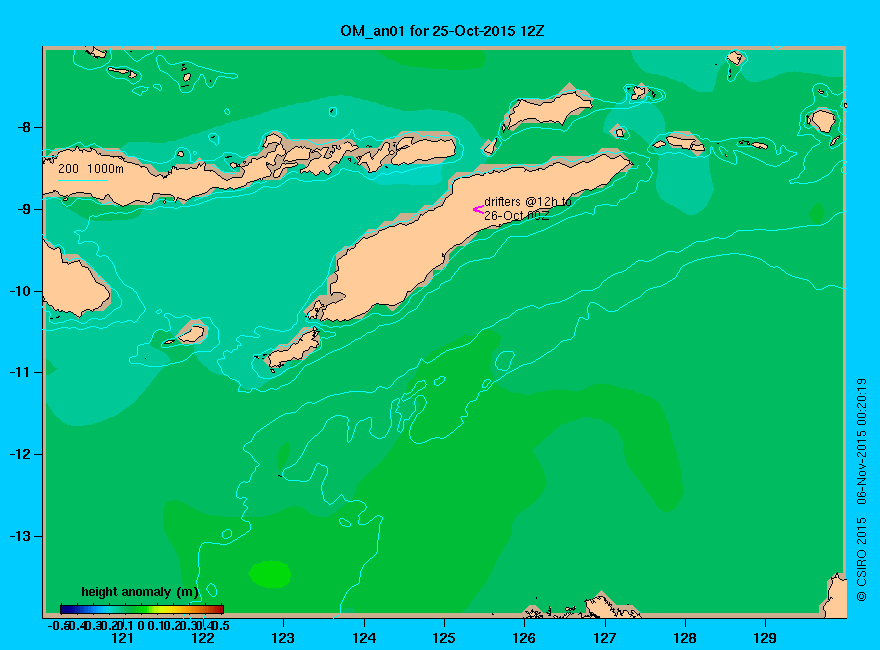This screenshot has width=880, height=650.
Task: Click the longitude label 123
Action: pos(283,638)
